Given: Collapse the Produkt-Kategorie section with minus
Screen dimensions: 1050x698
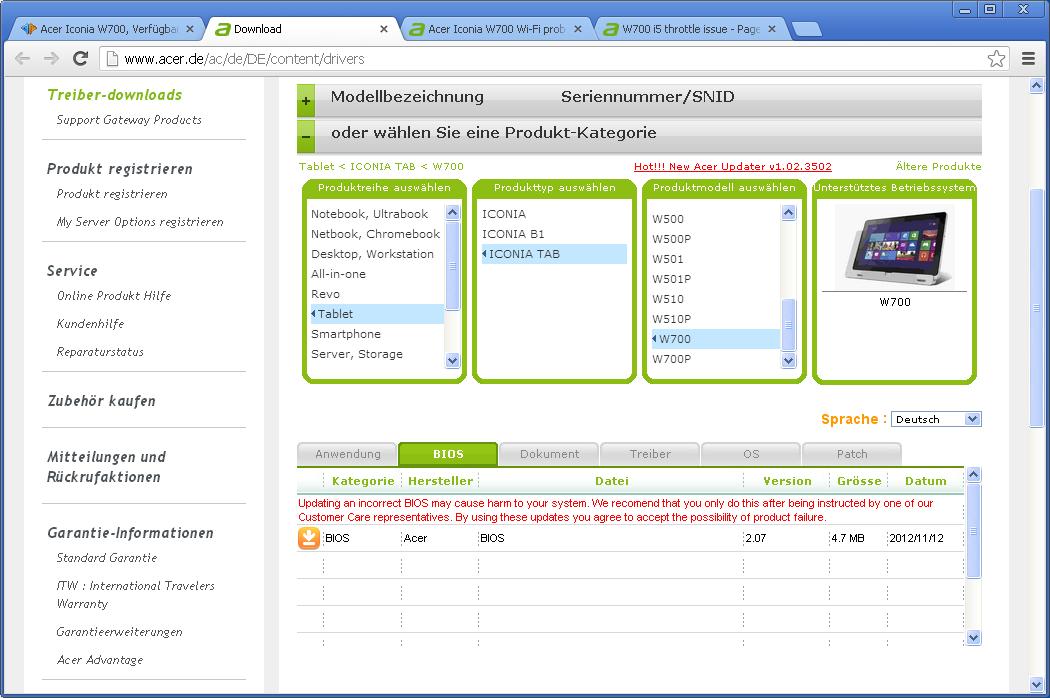Looking at the screenshot, I should [306, 137].
